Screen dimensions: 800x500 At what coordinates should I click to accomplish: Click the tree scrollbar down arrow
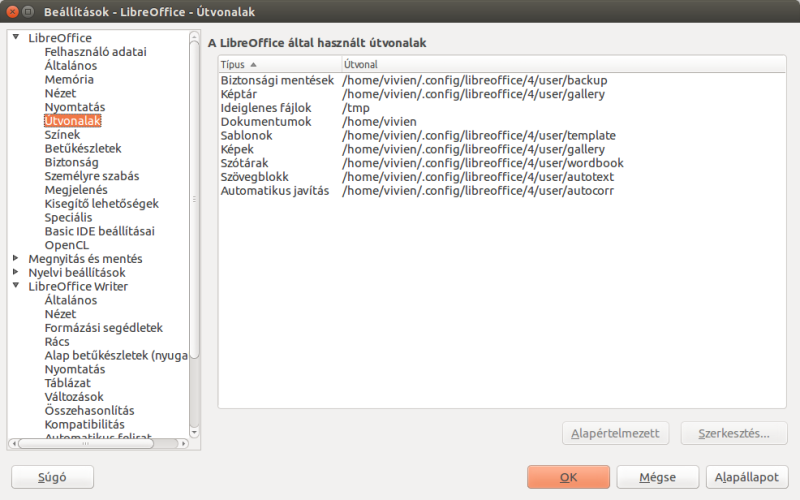[x=194, y=432]
